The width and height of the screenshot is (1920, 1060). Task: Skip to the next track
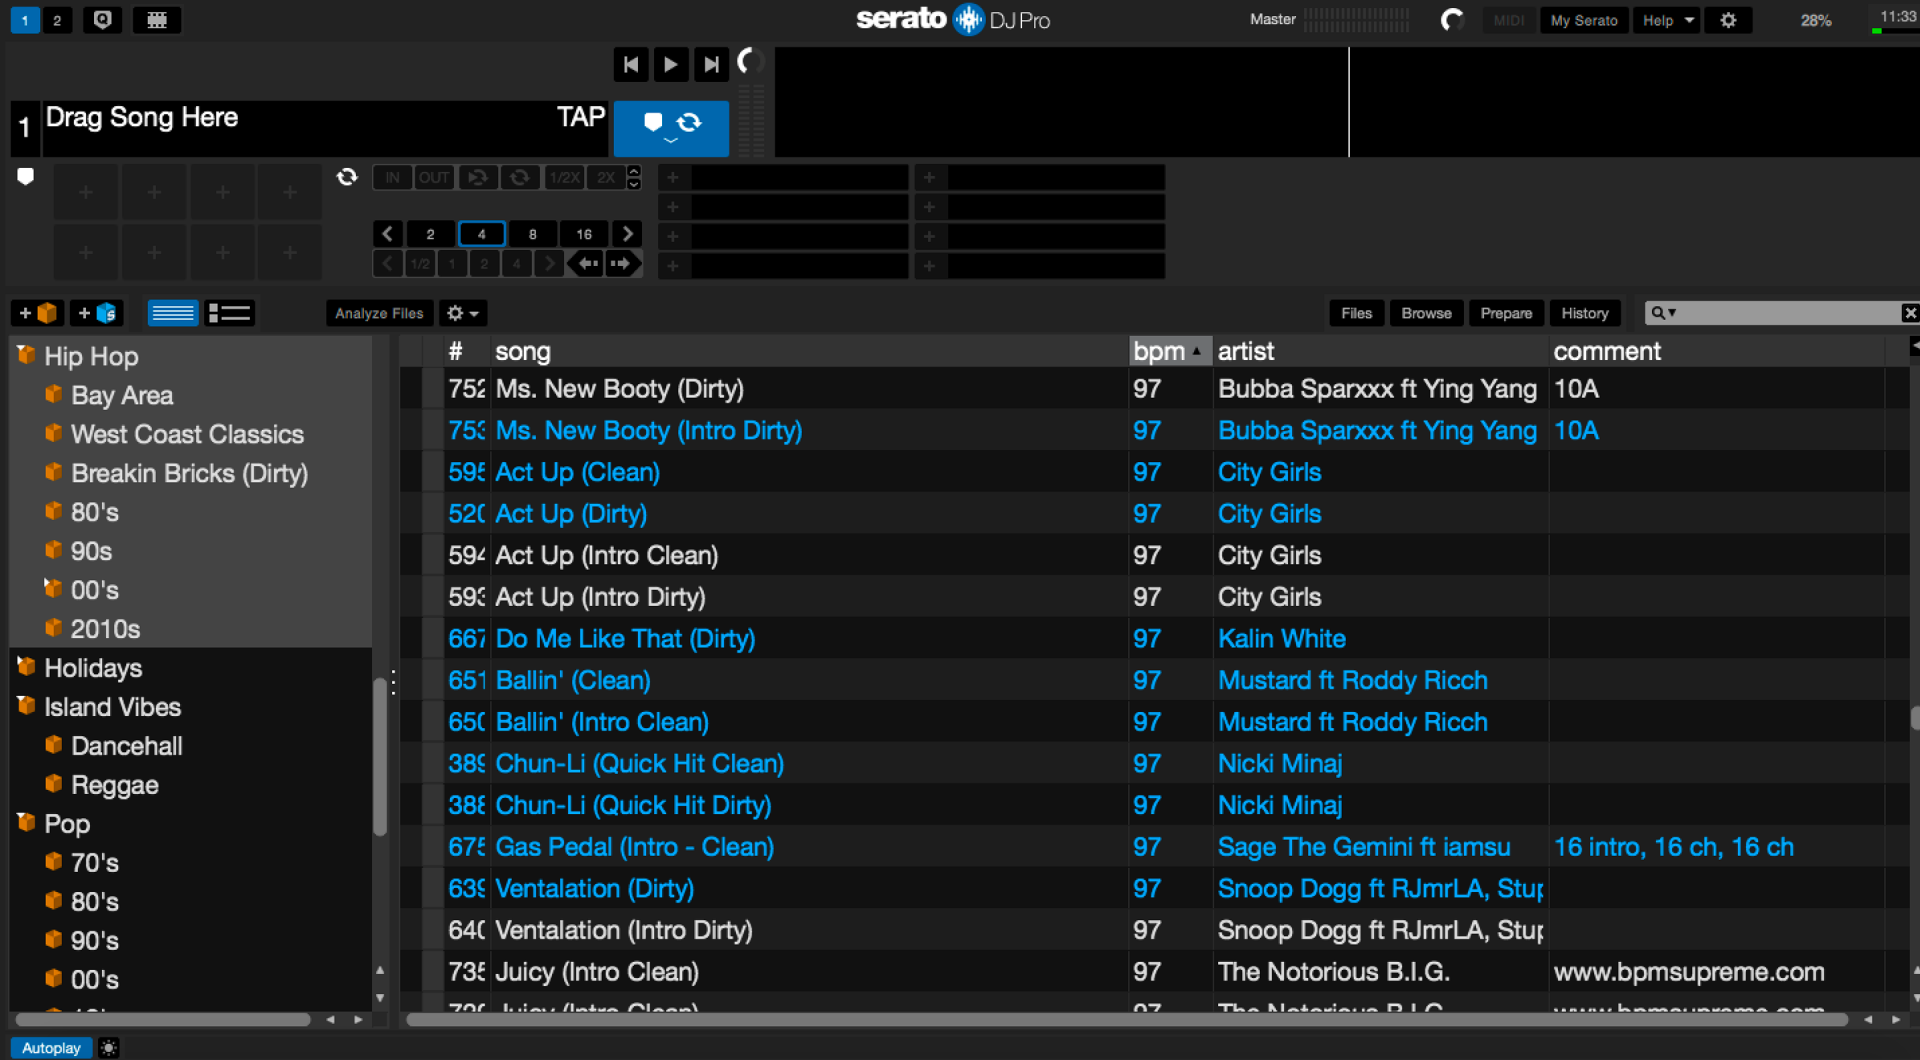710,65
